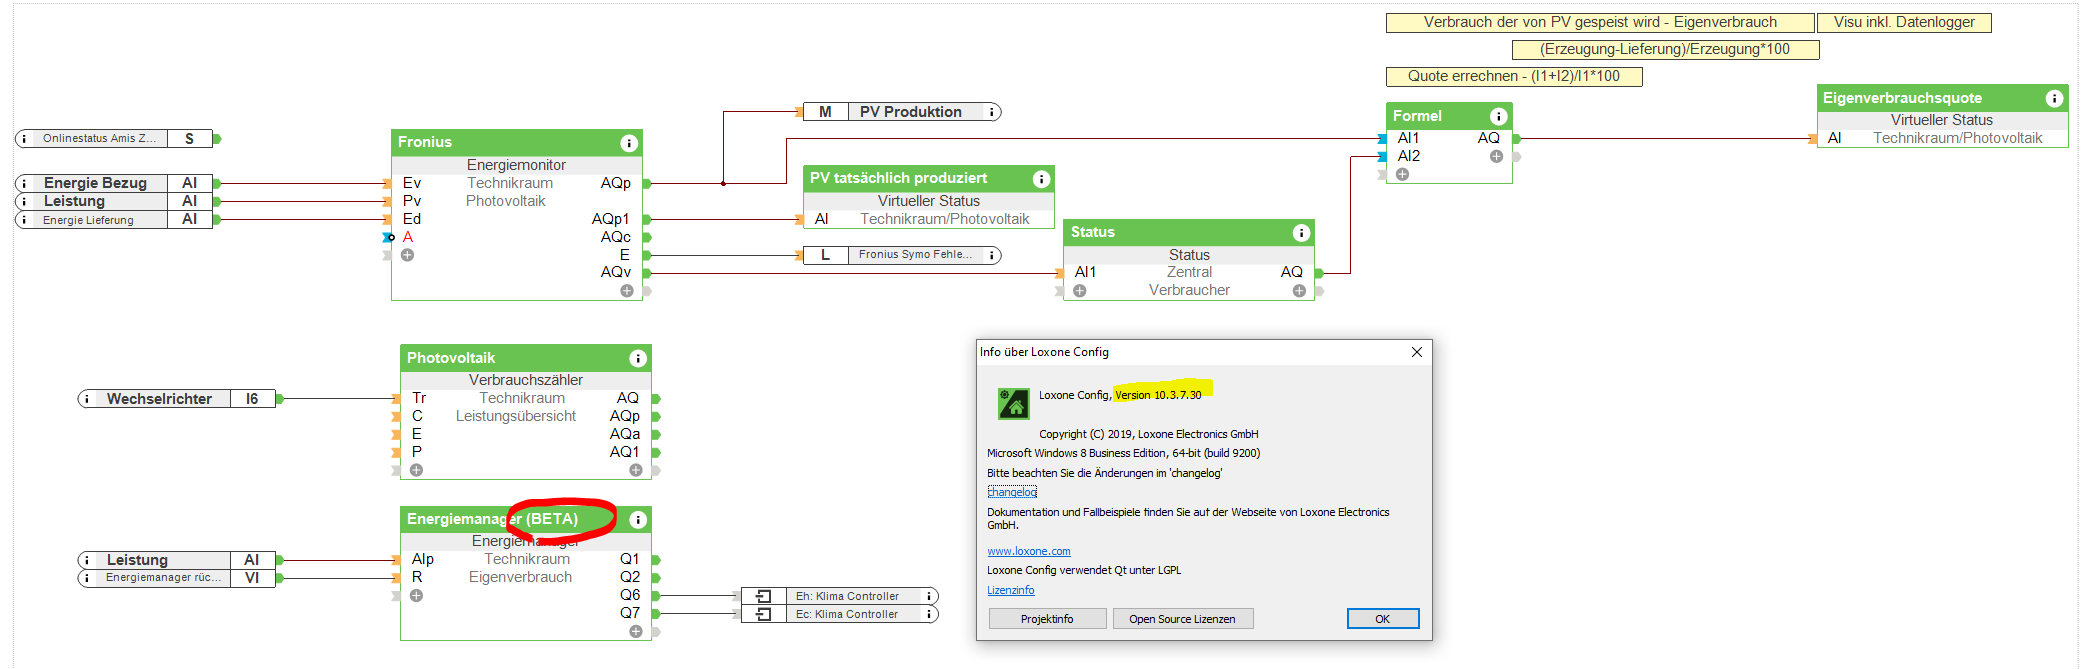Select the Wechselrichter I6 input
This screenshot has width=2083, height=669.
pyautogui.click(x=176, y=399)
